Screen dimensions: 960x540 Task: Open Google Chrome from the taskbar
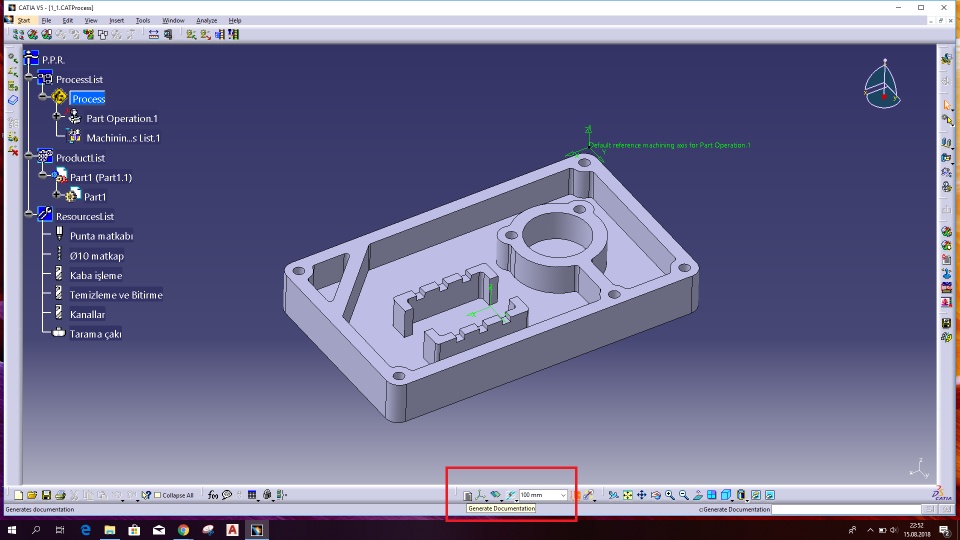(x=183, y=530)
